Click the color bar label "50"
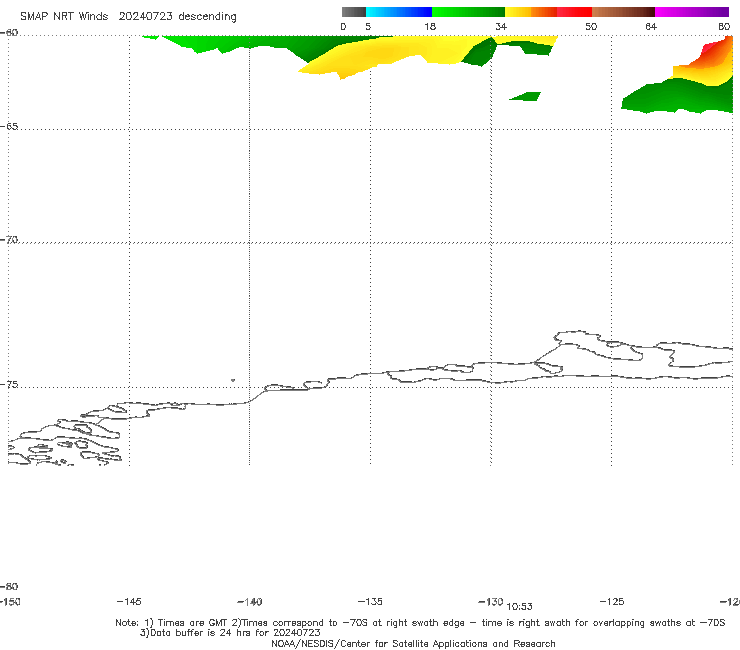740x650 pixels. 591,26
